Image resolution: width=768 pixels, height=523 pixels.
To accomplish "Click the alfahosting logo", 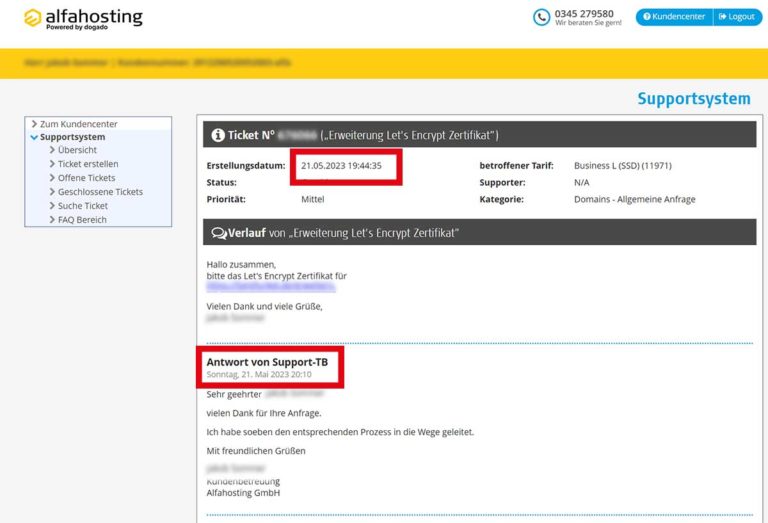I will (83, 19).
